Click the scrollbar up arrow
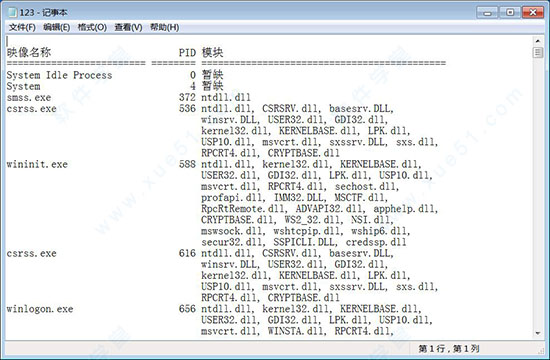The width and height of the screenshot is (550, 360). click(538, 41)
